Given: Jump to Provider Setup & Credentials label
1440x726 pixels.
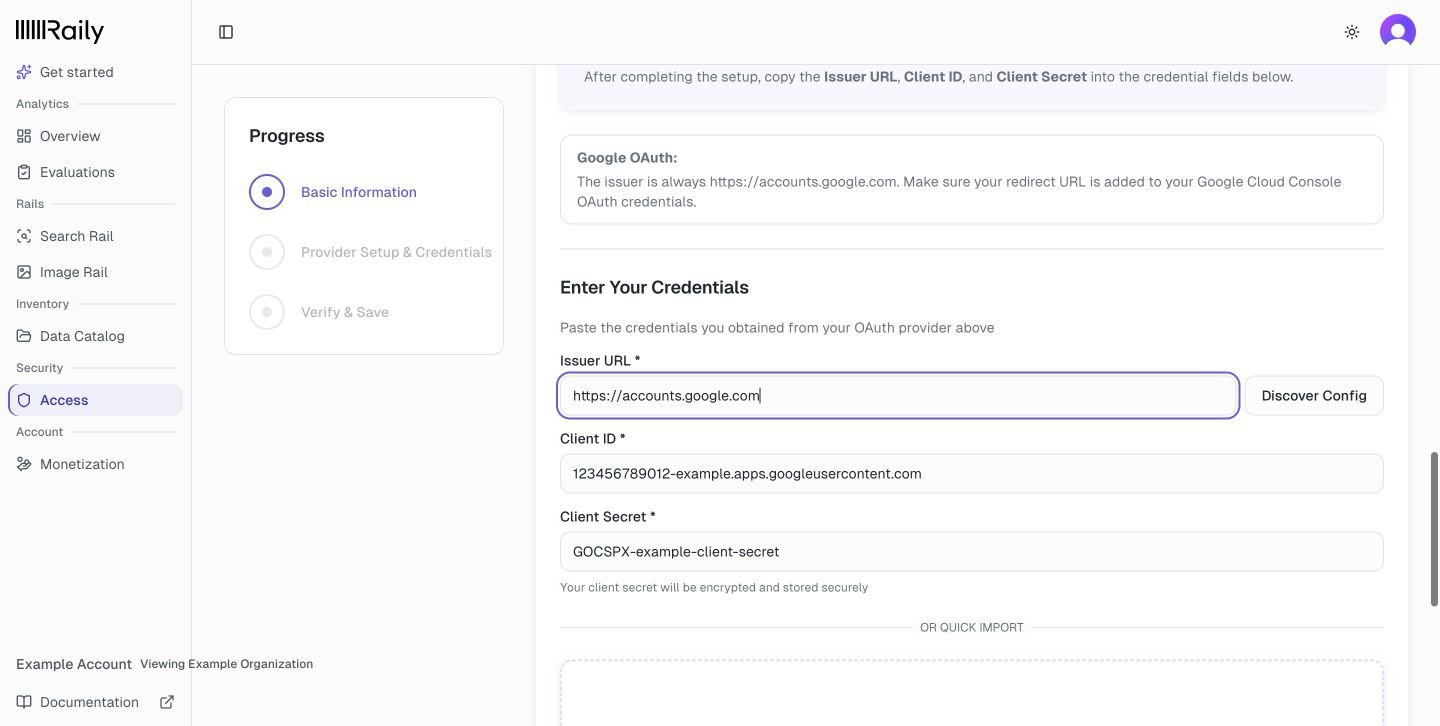Looking at the screenshot, I should click(396, 252).
